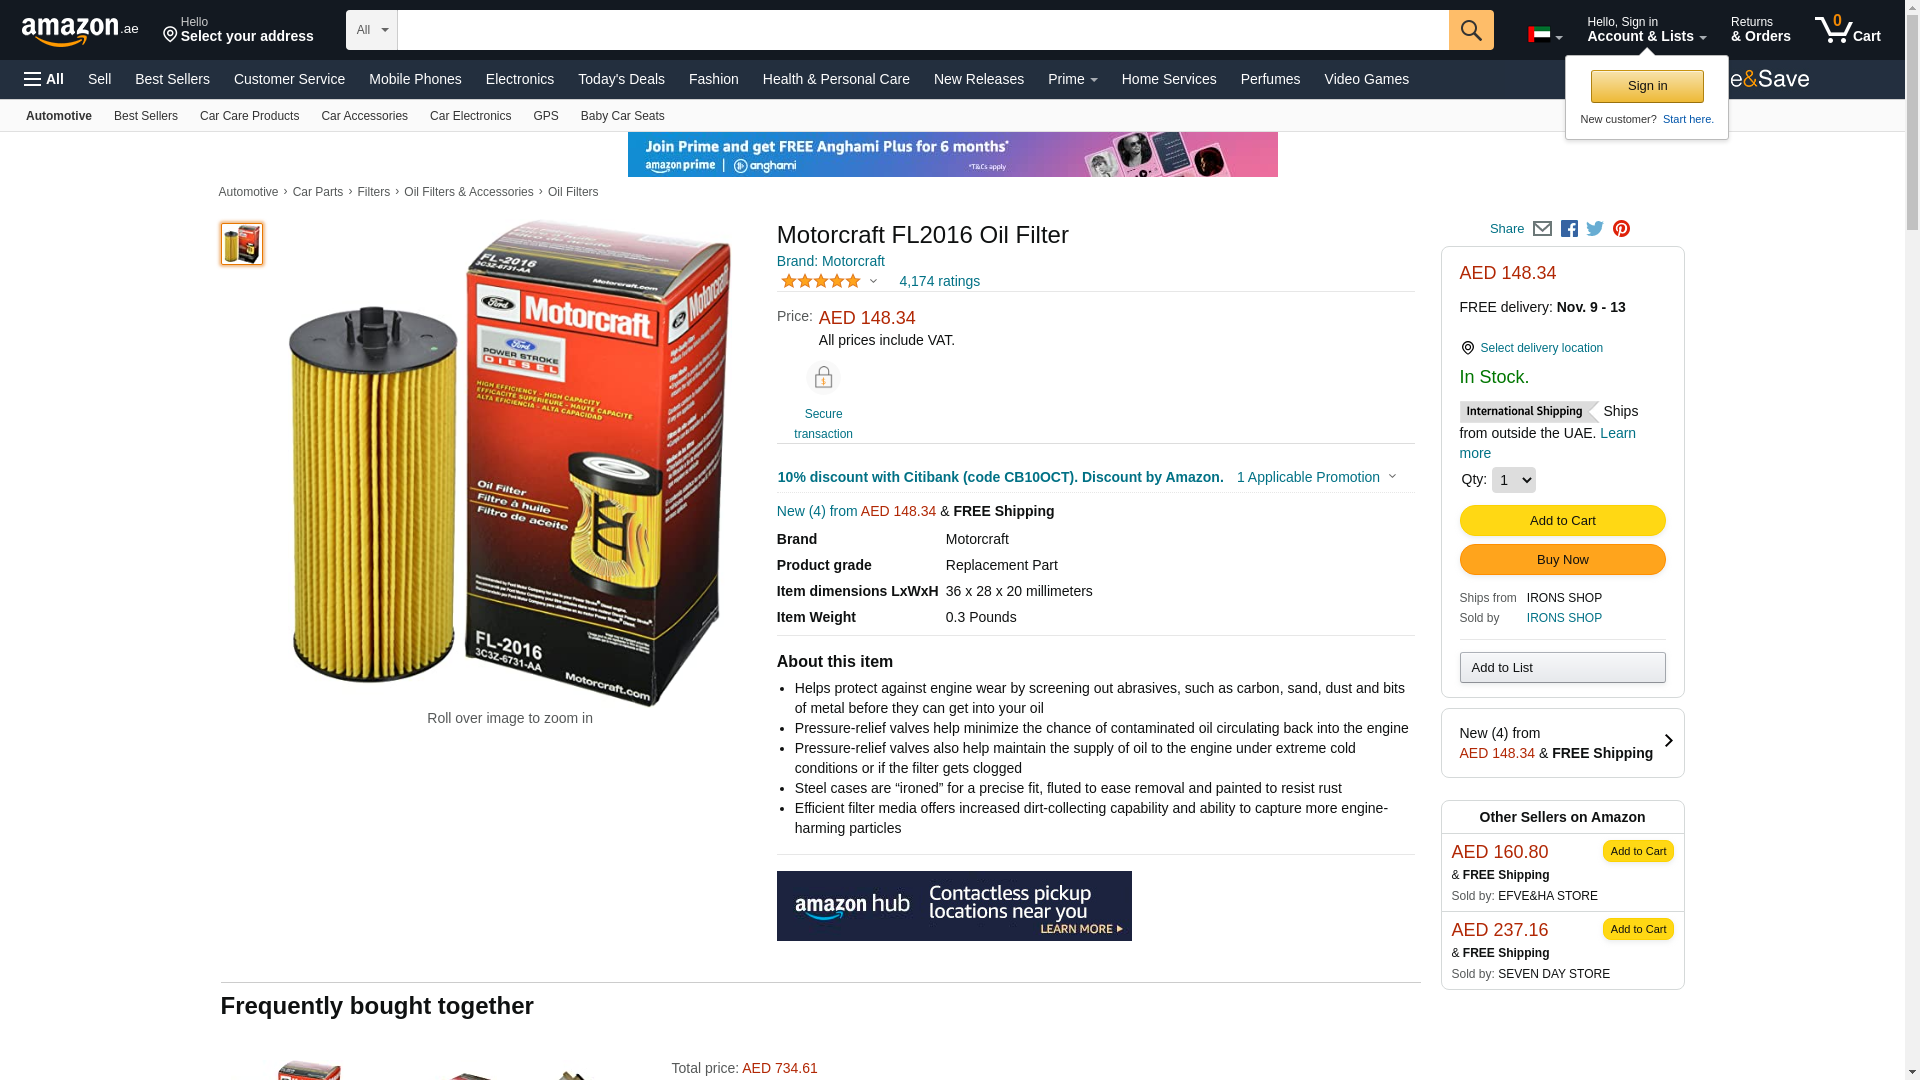
Task: Open the All search category dropdown
Action: pyautogui.click(x=372, y=30)
